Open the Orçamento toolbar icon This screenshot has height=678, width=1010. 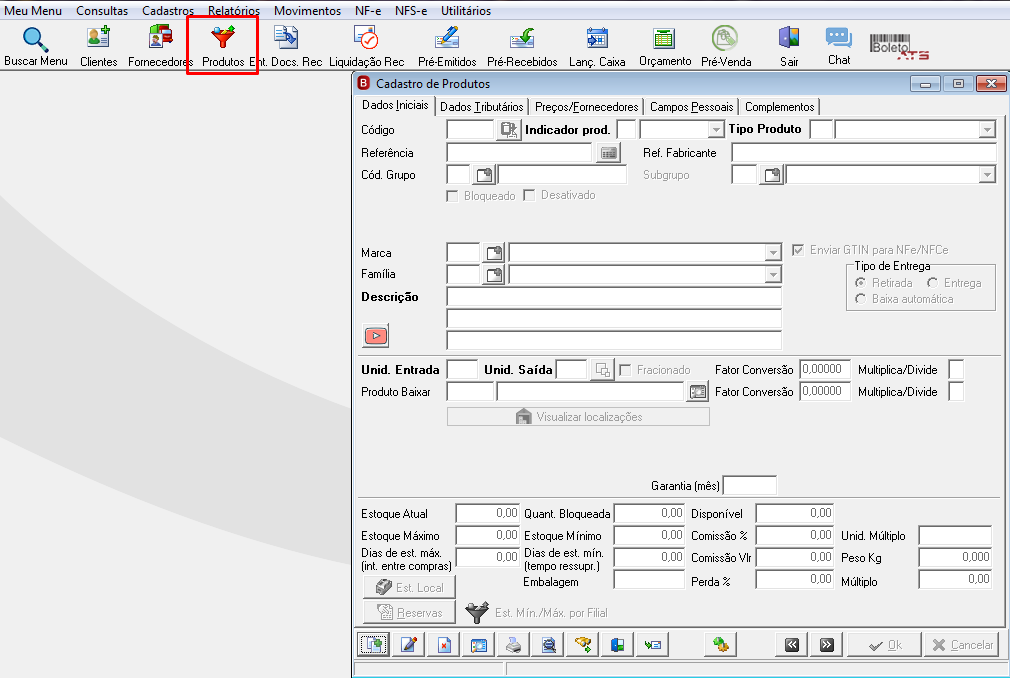[663, 39]
